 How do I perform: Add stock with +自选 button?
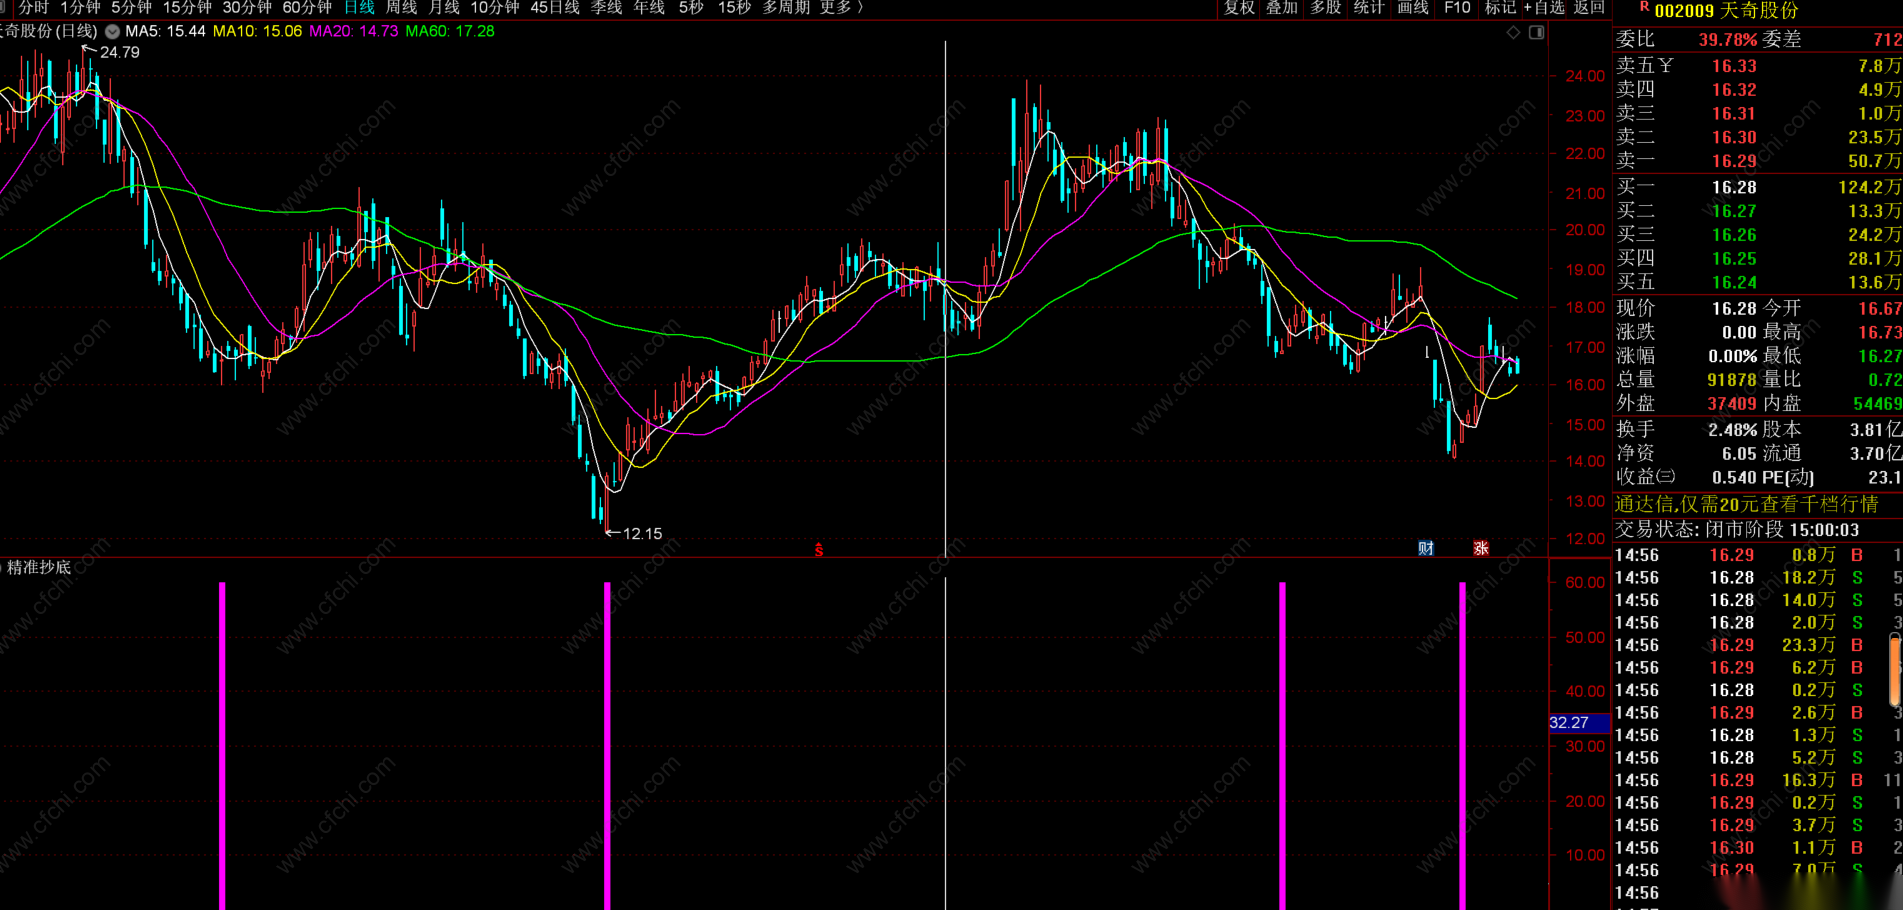click(x=1544, y=8)
